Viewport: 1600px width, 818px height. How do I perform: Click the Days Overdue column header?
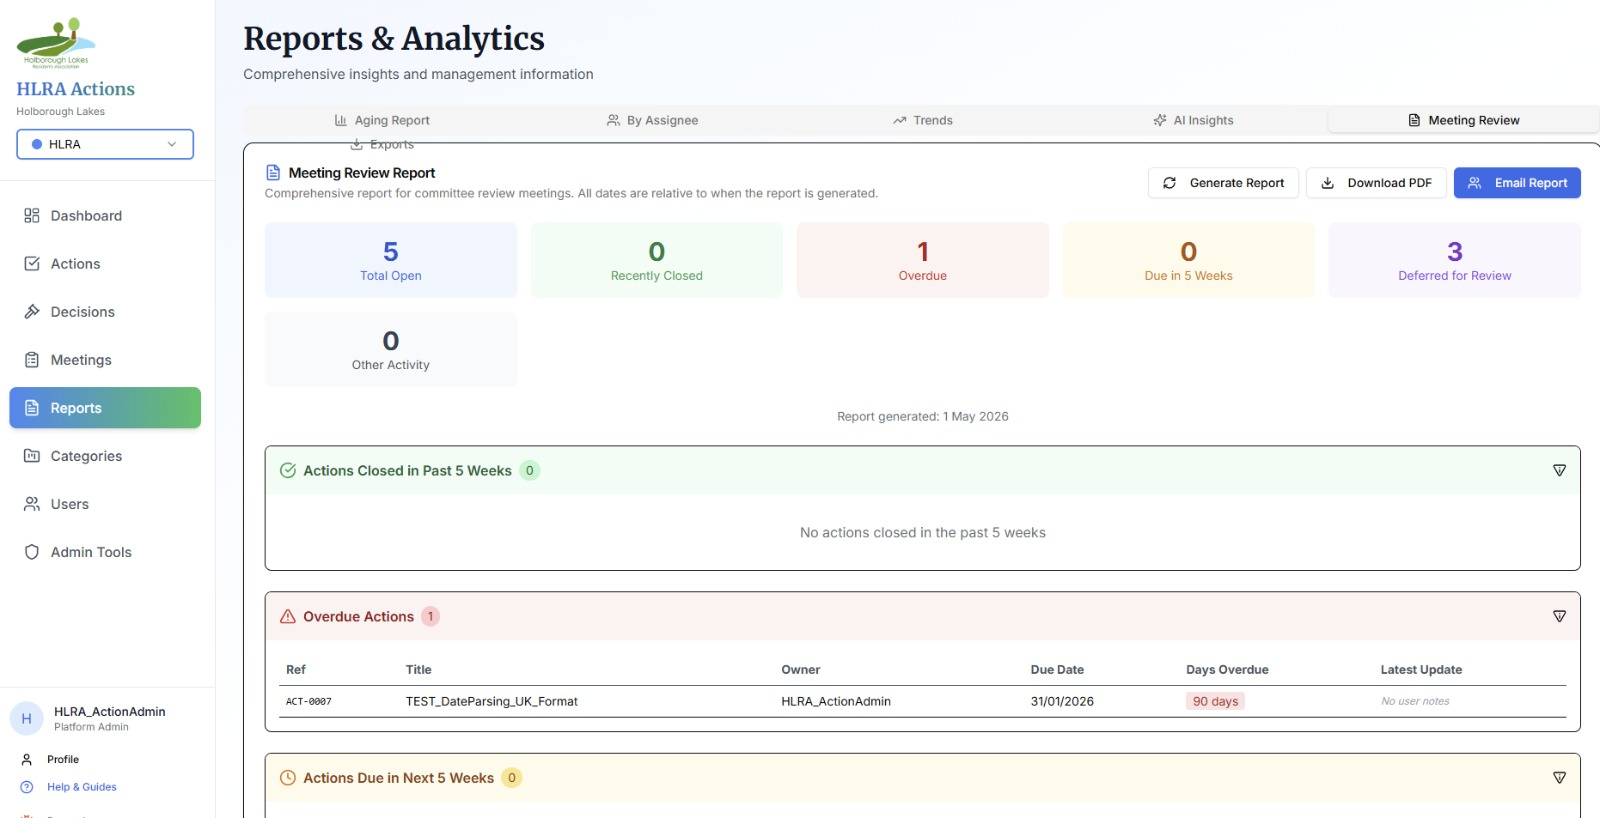[x=1227, y=670]
